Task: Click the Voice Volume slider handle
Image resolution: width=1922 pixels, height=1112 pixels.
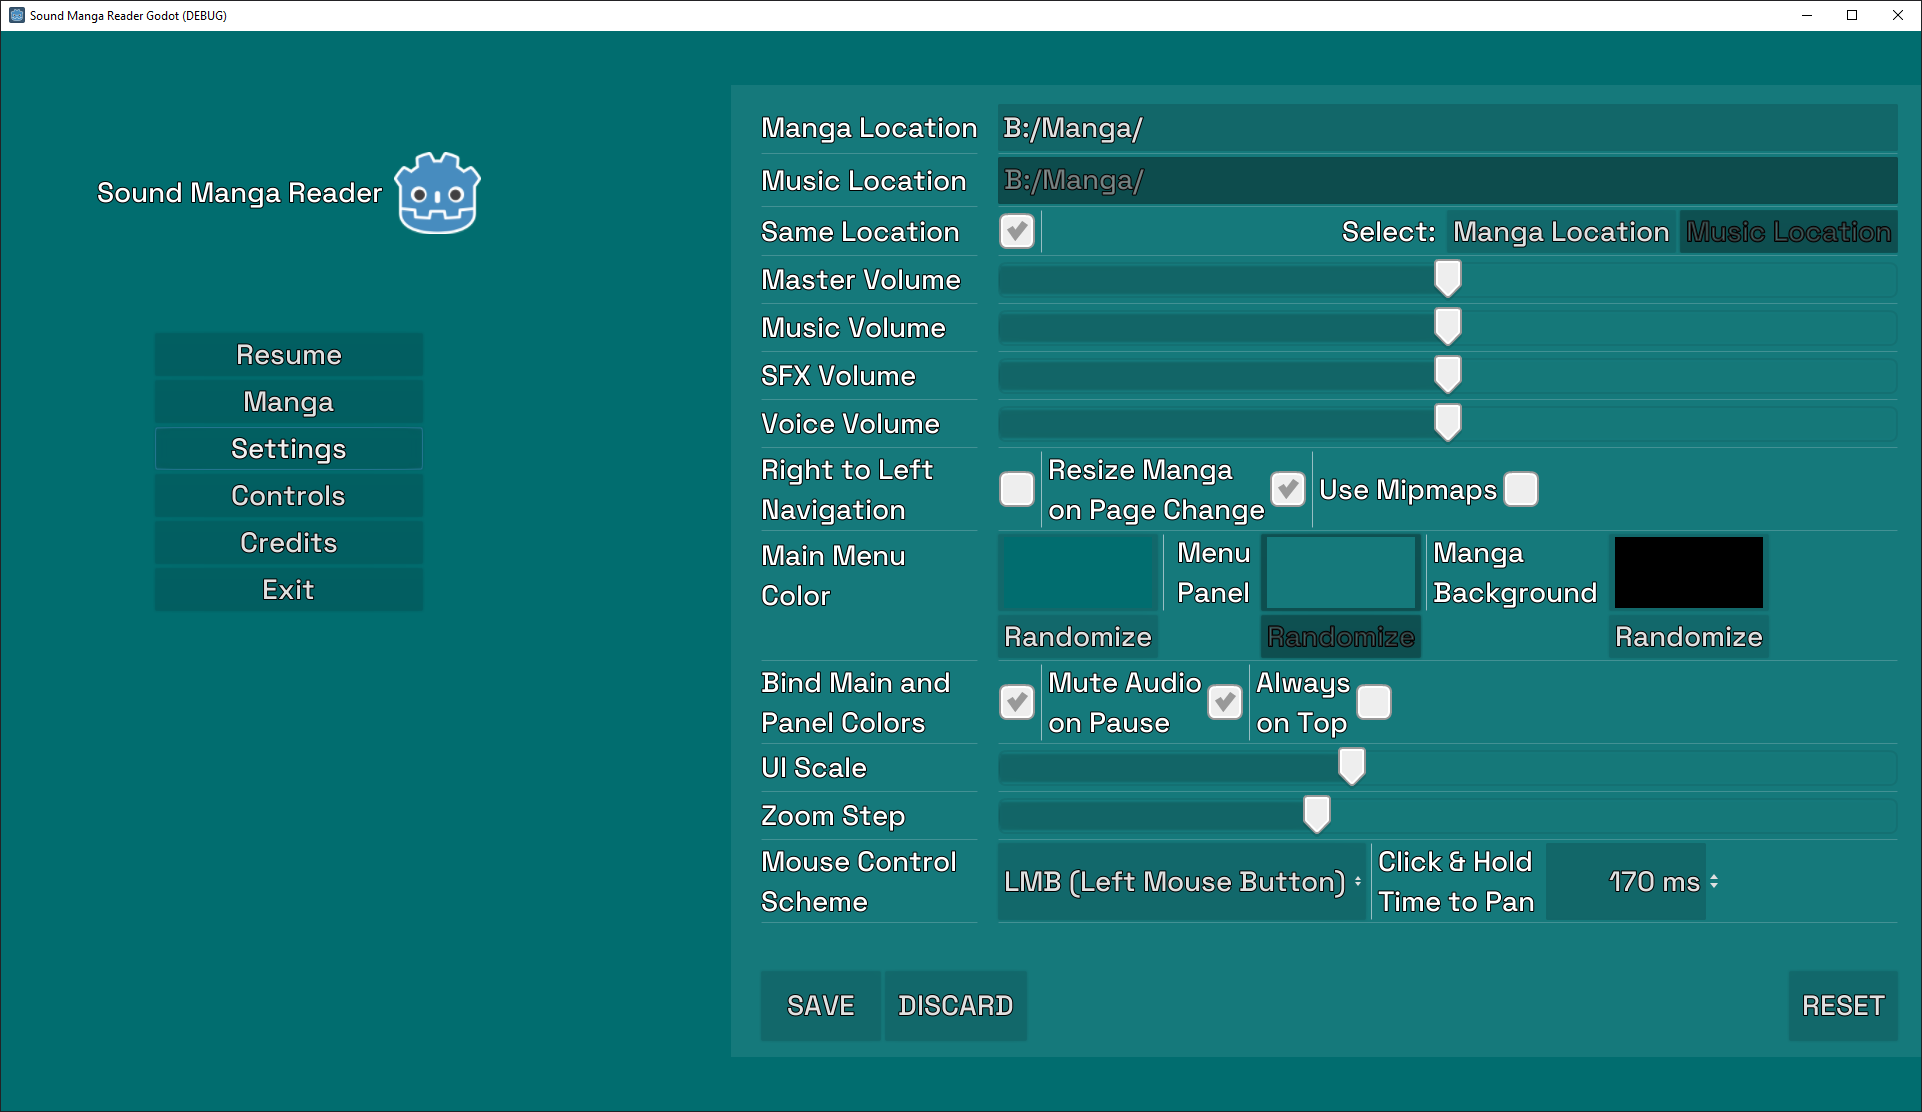Action: [x=1448, y=423]
